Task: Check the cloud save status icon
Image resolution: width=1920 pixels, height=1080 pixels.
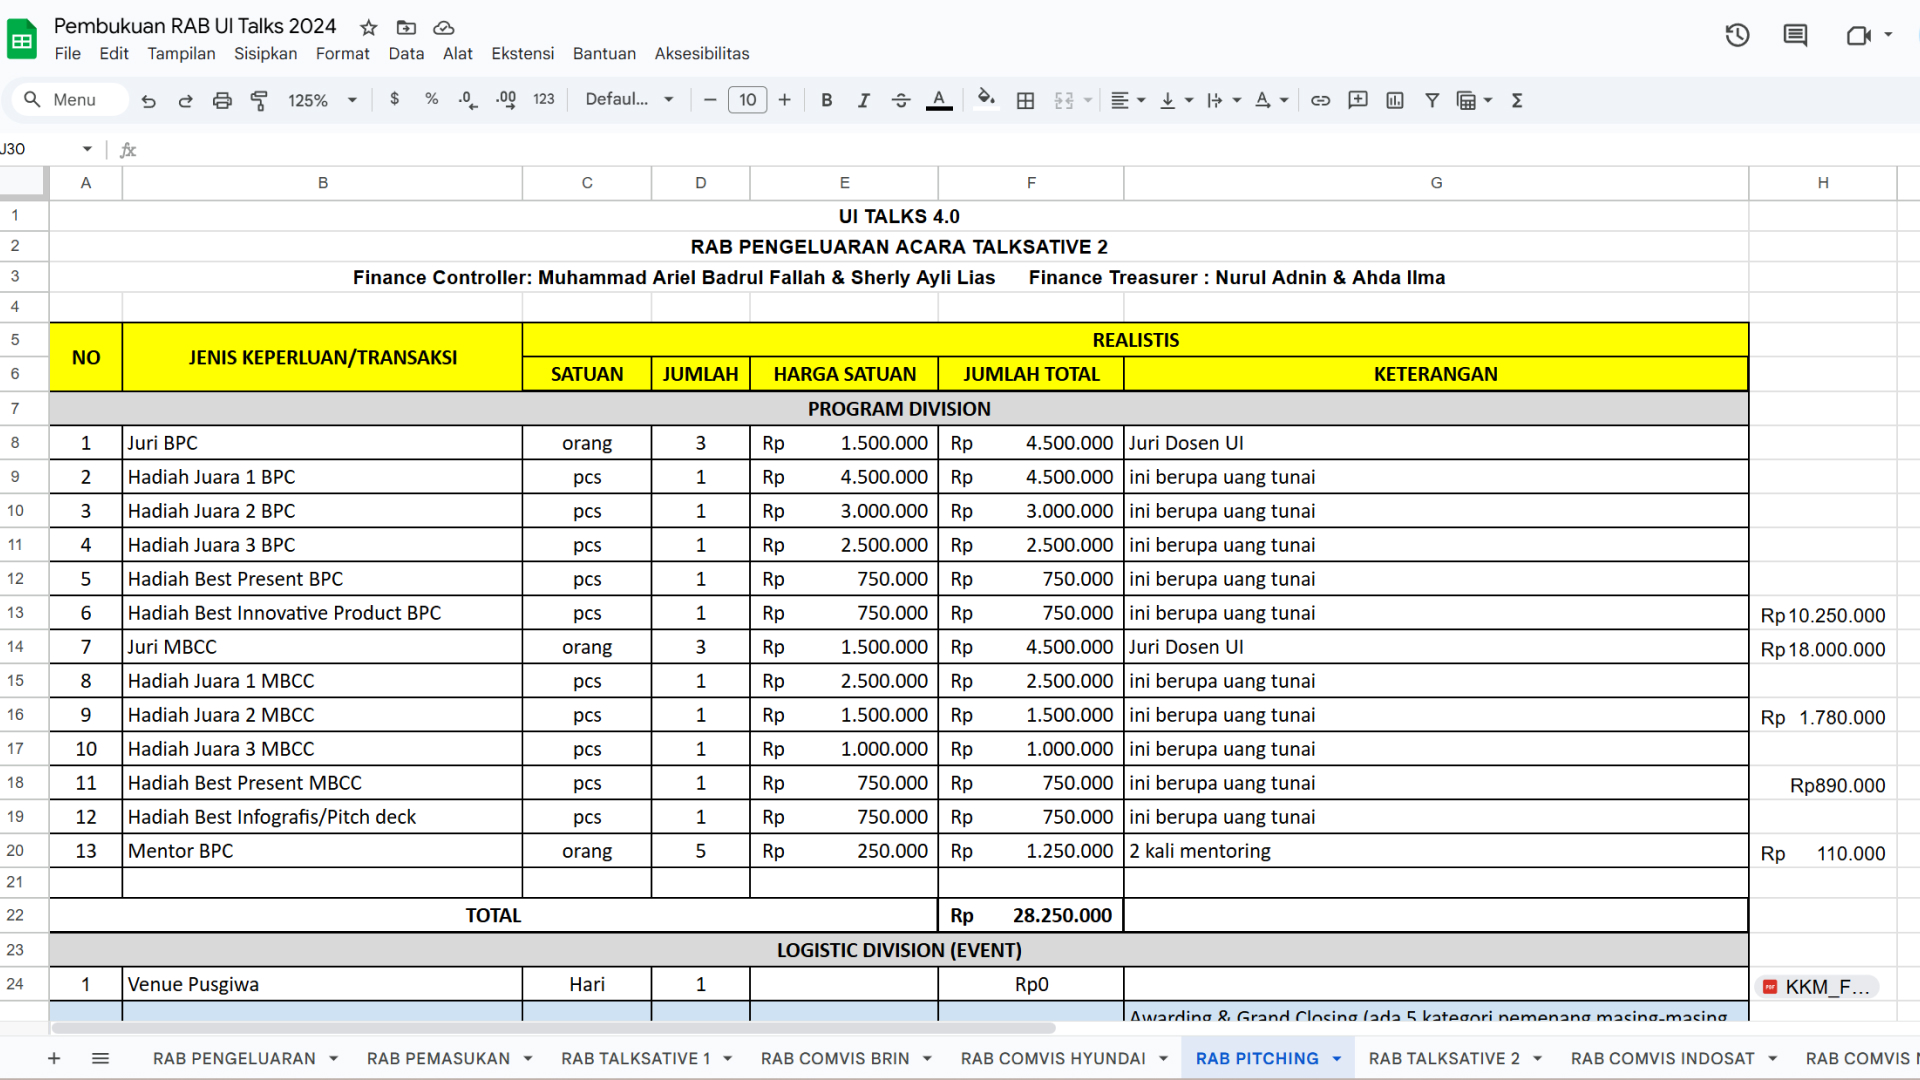Action: pyautogui.click(x=444, y=27)
